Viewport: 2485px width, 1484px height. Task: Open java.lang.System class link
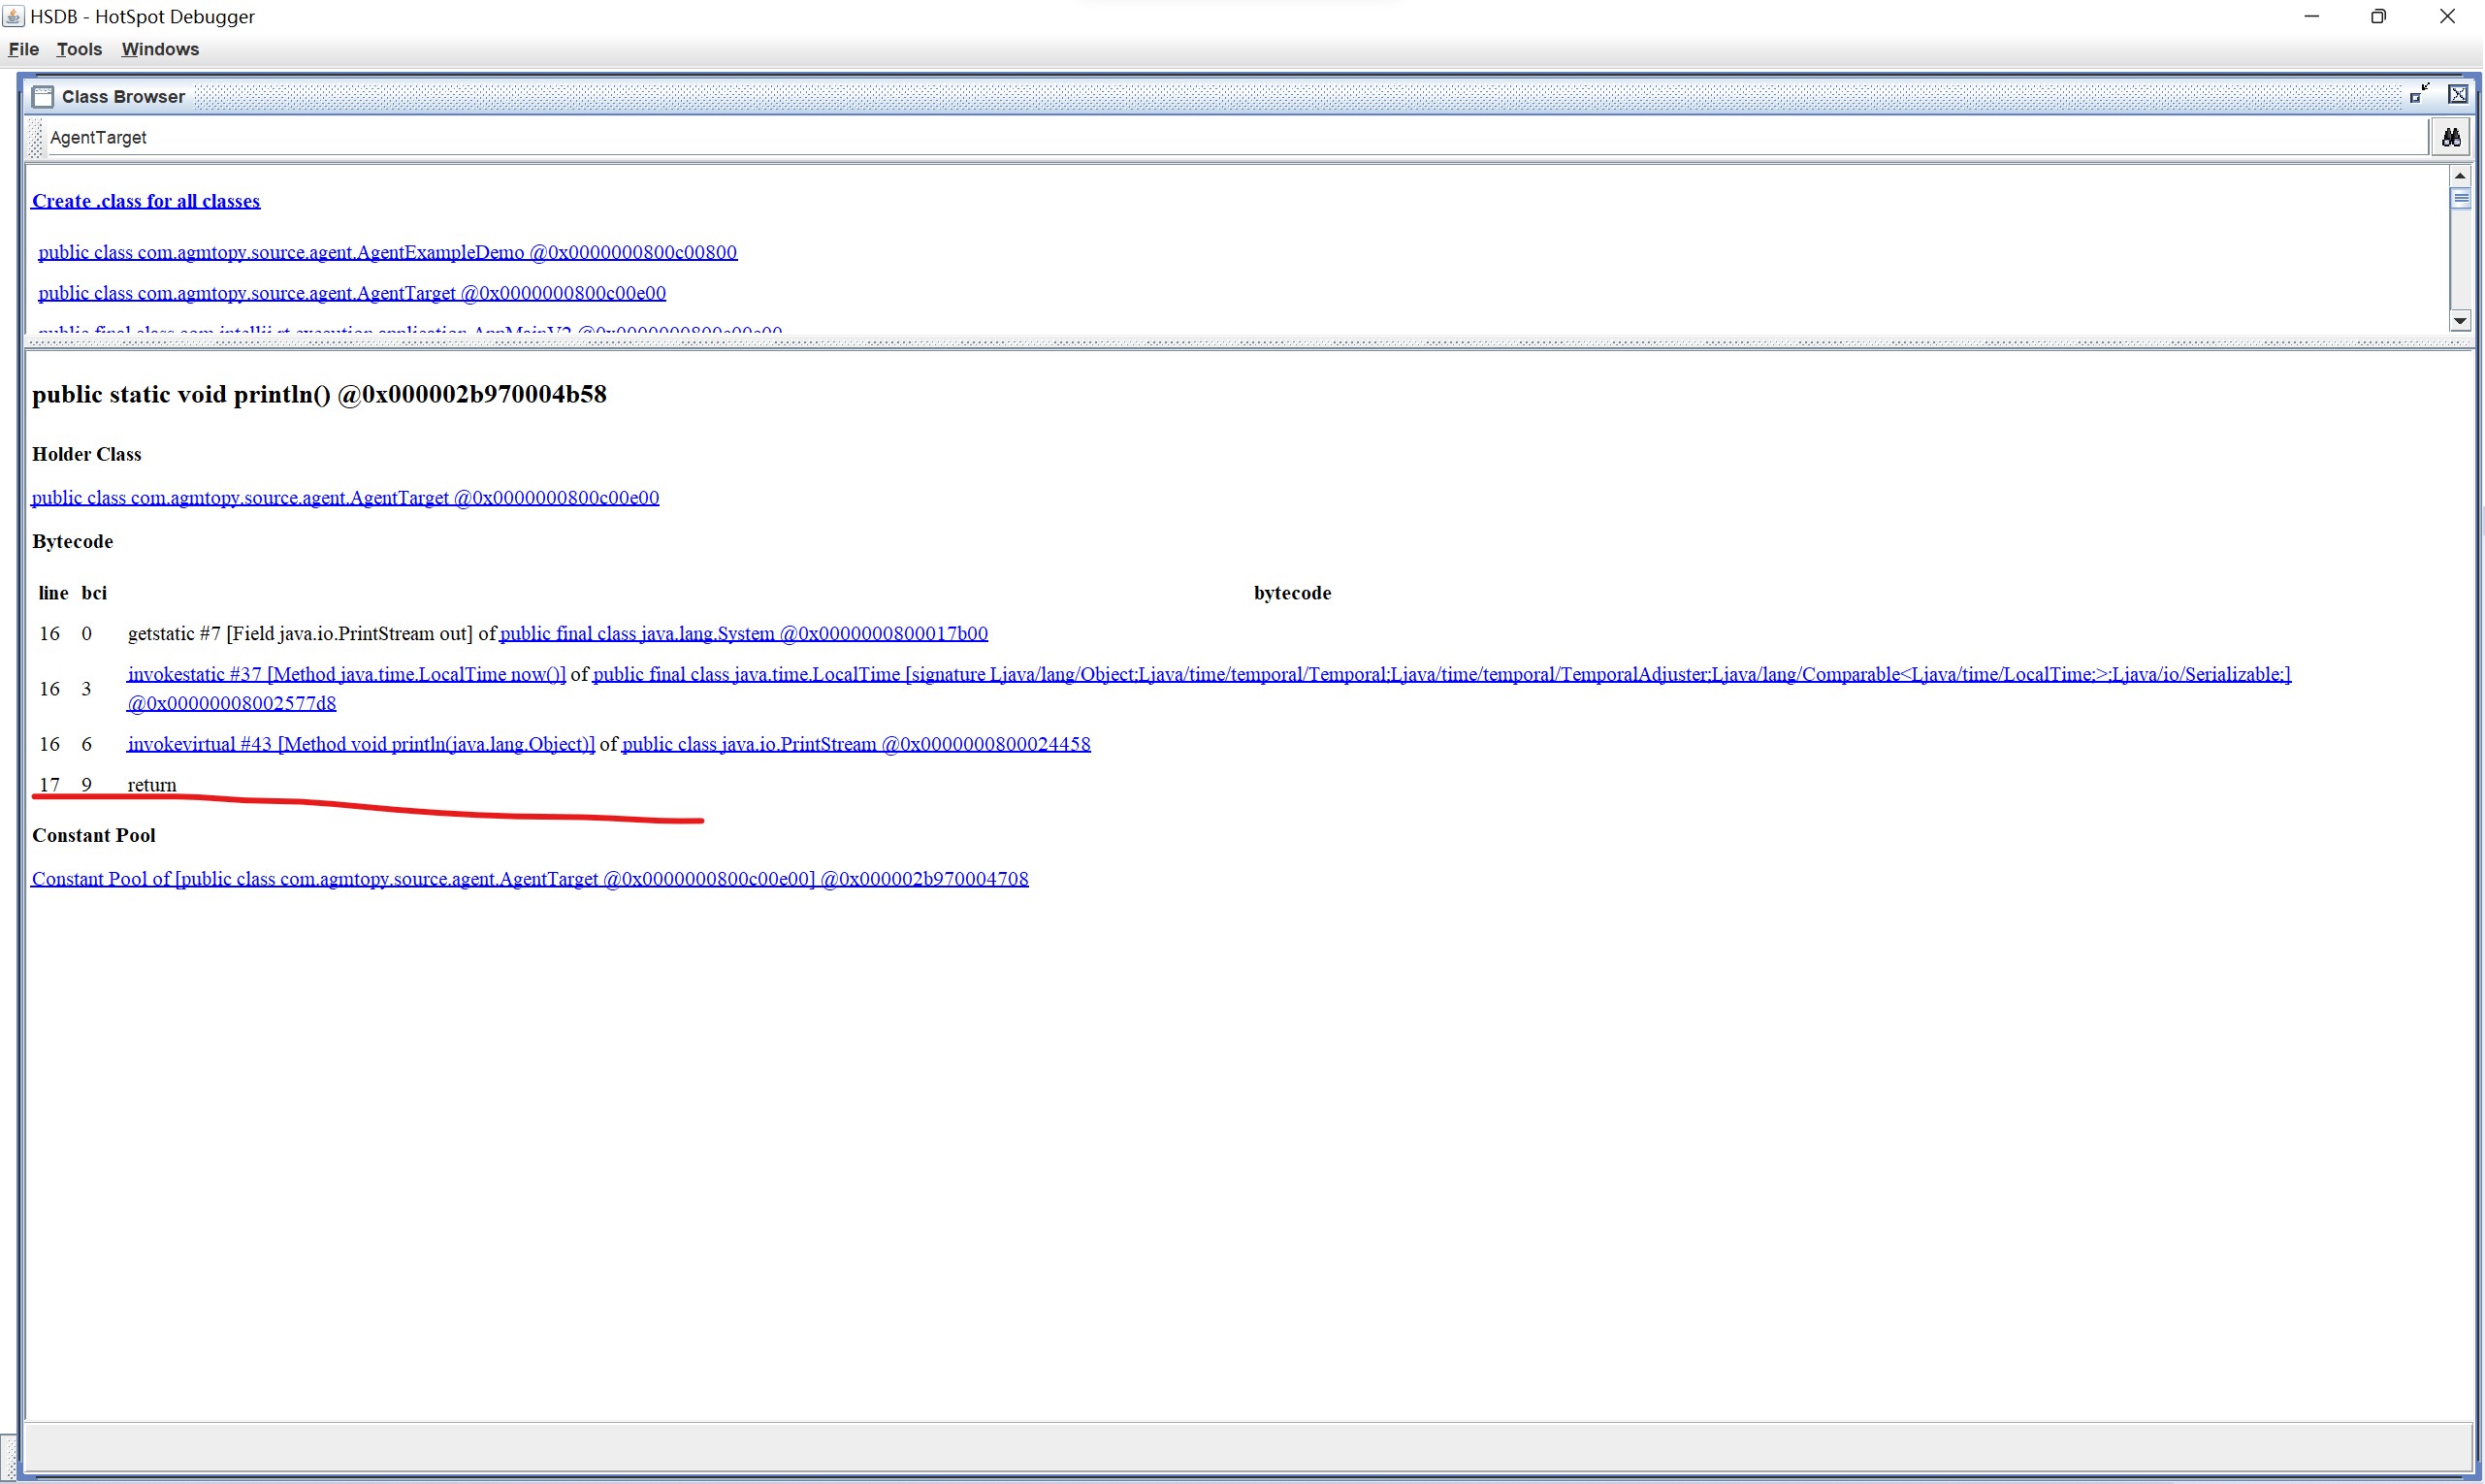point(743,634)
